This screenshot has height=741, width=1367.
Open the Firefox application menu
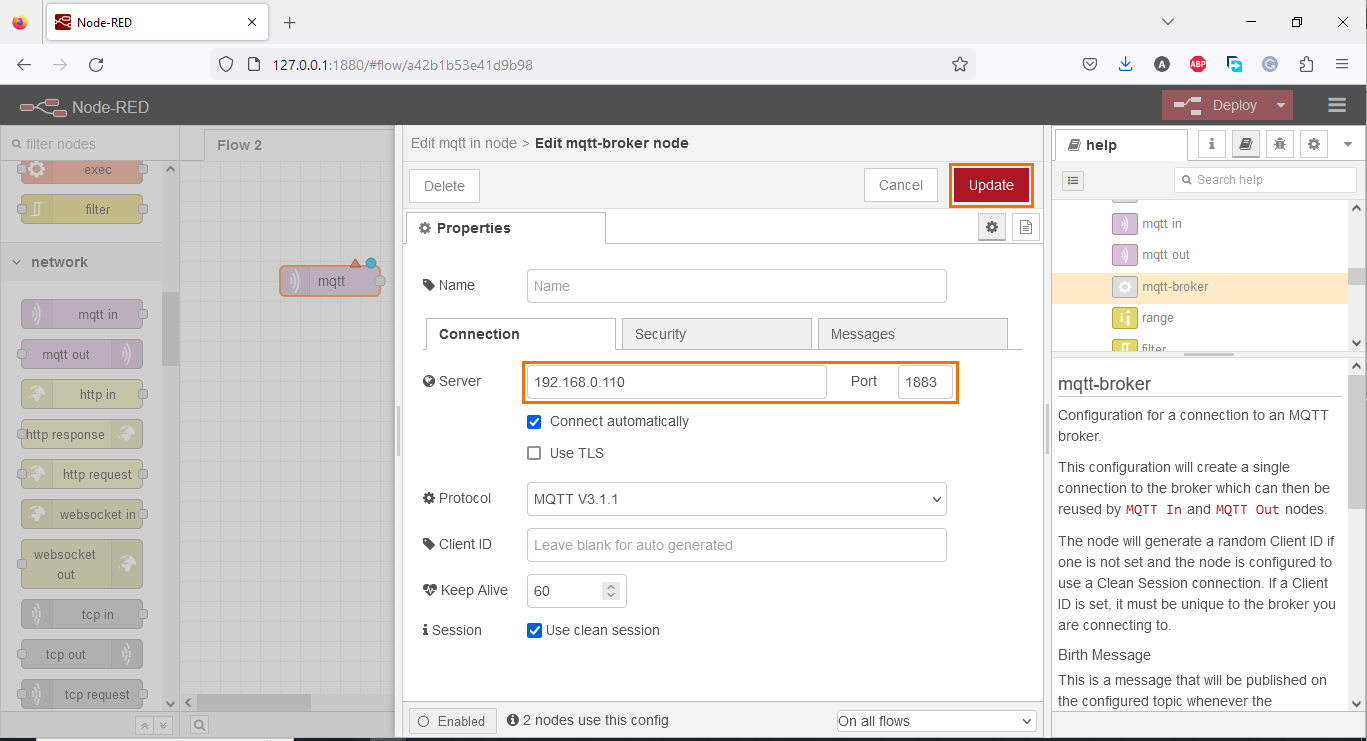[x=1342, y=64]
